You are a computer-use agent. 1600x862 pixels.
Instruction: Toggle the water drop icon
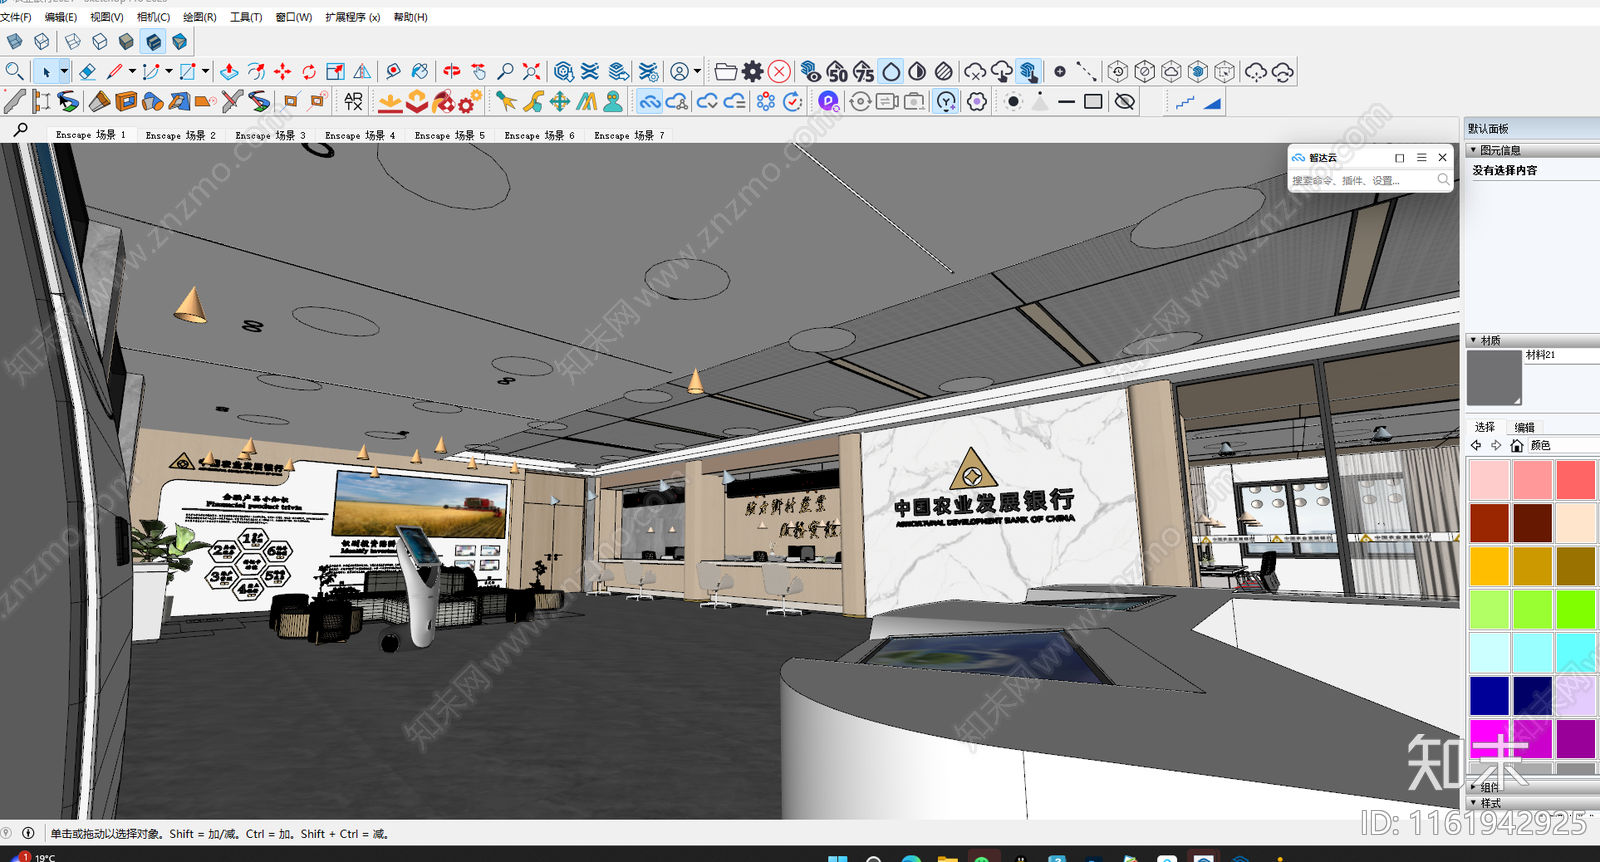coord(890,72)
